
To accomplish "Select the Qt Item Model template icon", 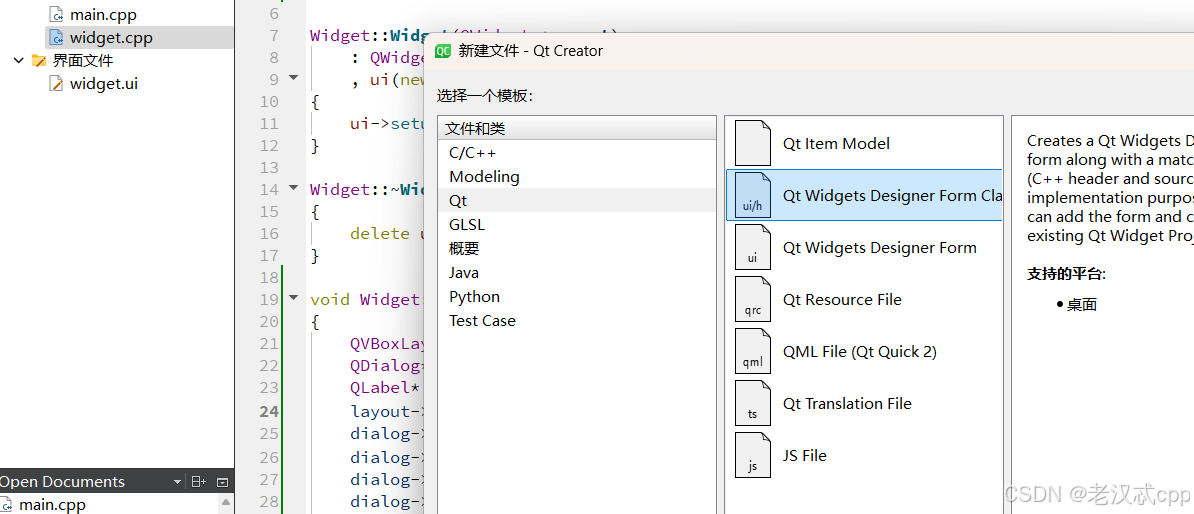I will click(x=752, y=144).
